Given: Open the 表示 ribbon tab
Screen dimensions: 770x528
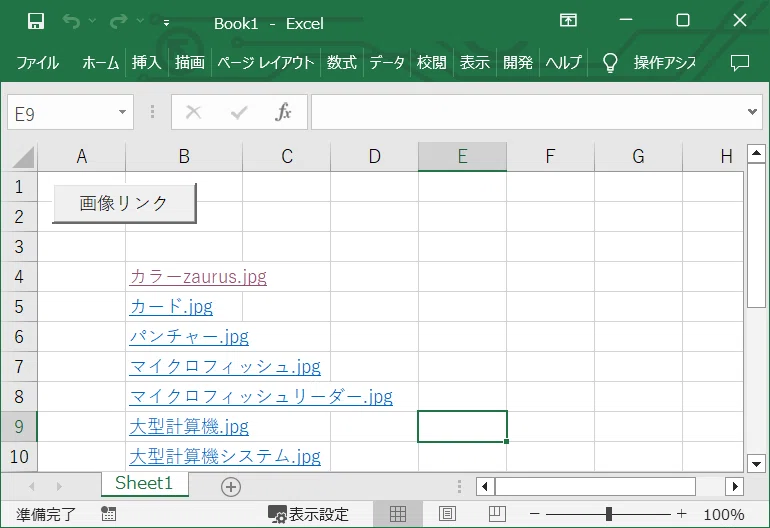Looking at the screenshot, I should 474,63.
